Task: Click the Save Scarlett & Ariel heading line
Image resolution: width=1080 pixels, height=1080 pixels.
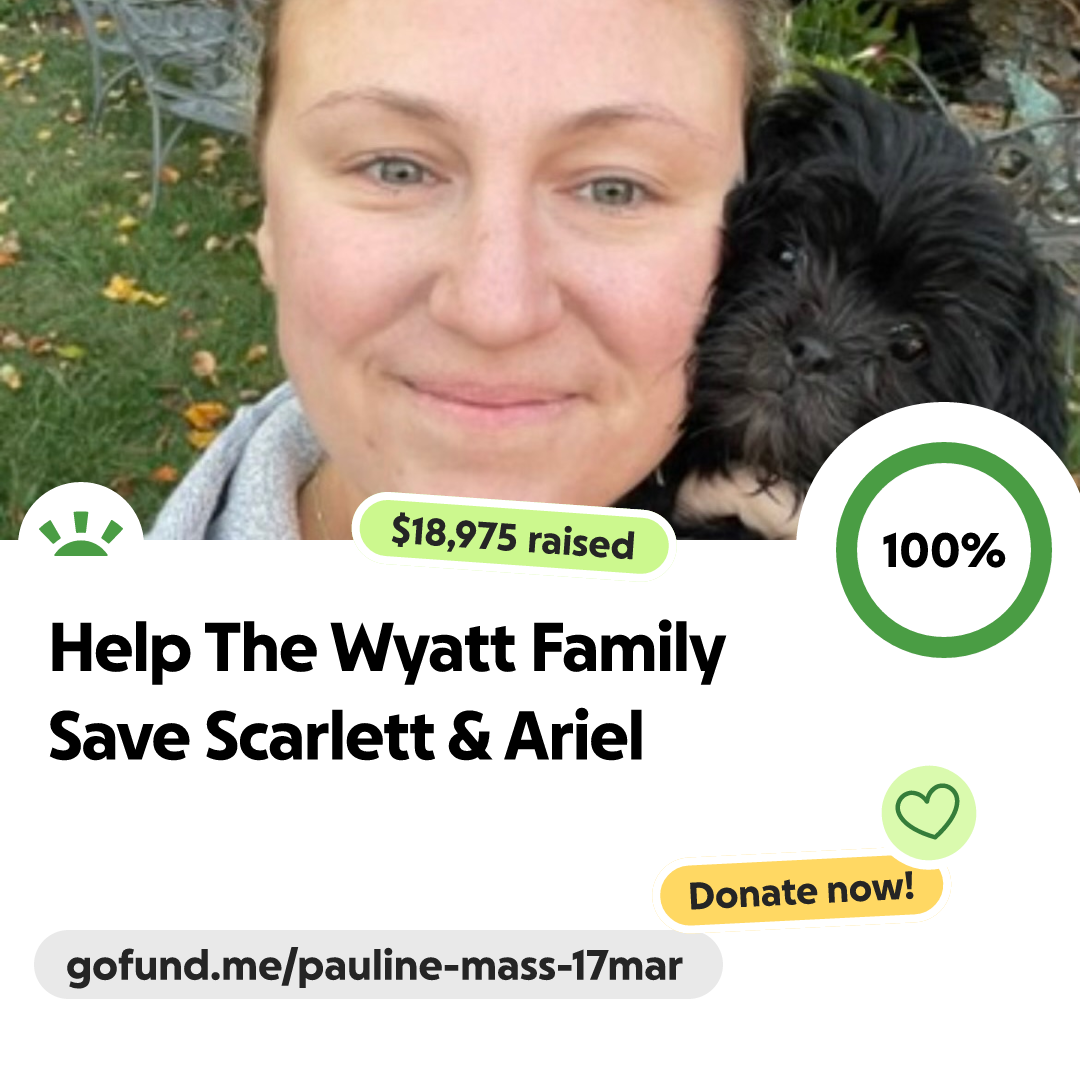Action: [x=346, y=736]
